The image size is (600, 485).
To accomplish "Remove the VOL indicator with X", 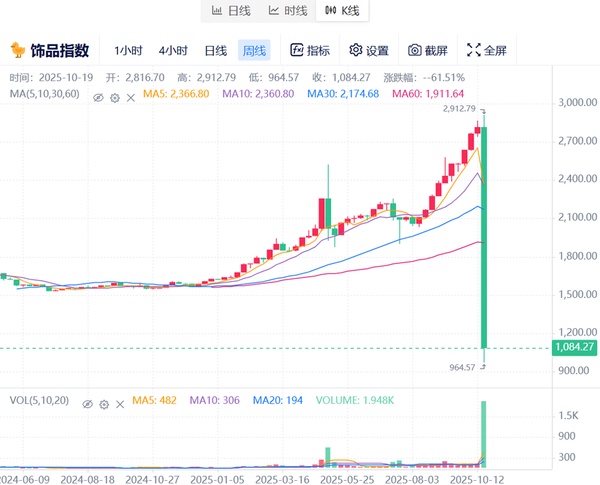I will click(x=119, y=403).
